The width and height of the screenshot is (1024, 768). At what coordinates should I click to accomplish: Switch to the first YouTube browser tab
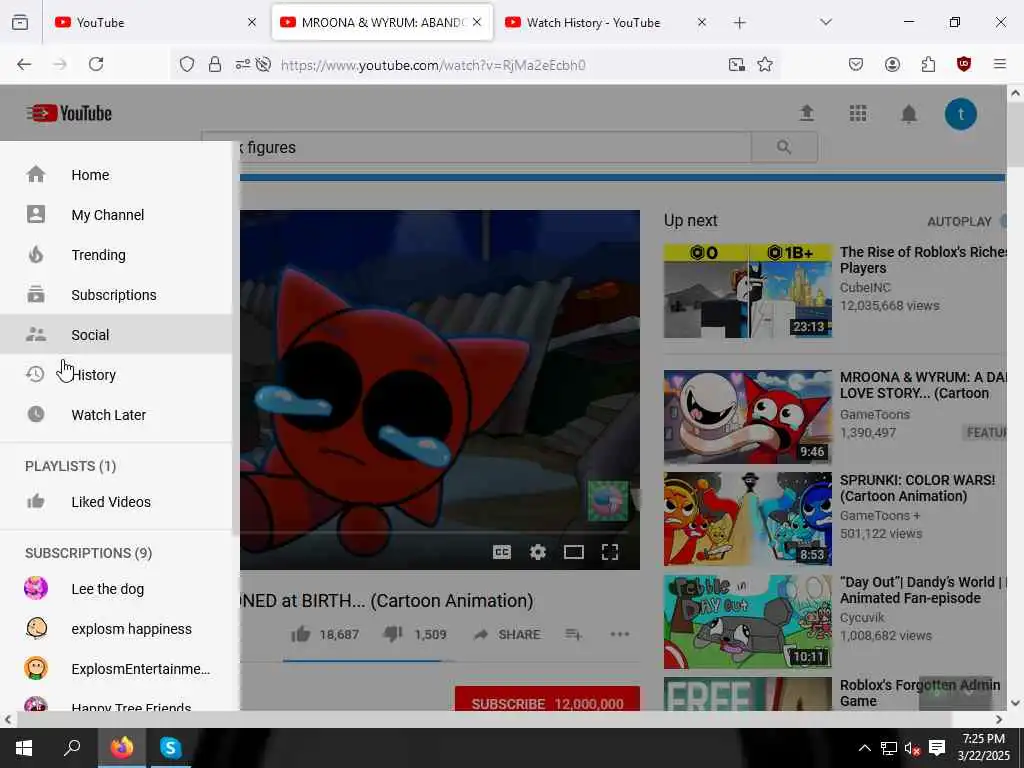coord(155,22)
